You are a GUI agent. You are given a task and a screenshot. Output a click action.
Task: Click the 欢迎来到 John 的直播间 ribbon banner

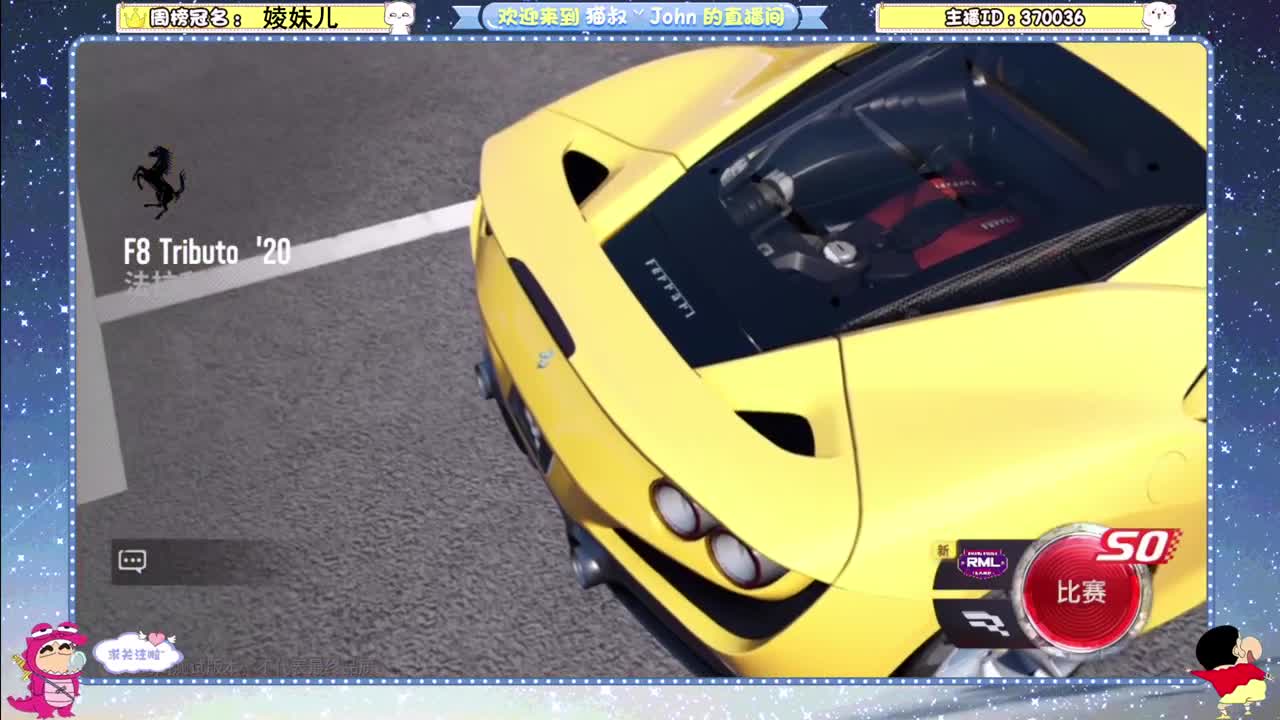[640, 17]
